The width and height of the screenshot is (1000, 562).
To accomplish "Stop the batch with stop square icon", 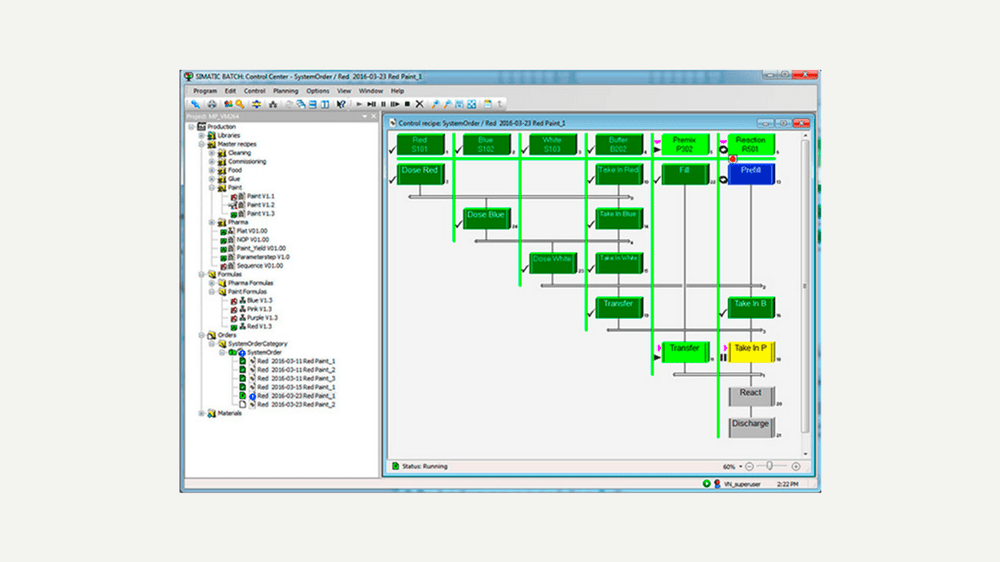I will [408, 104].
